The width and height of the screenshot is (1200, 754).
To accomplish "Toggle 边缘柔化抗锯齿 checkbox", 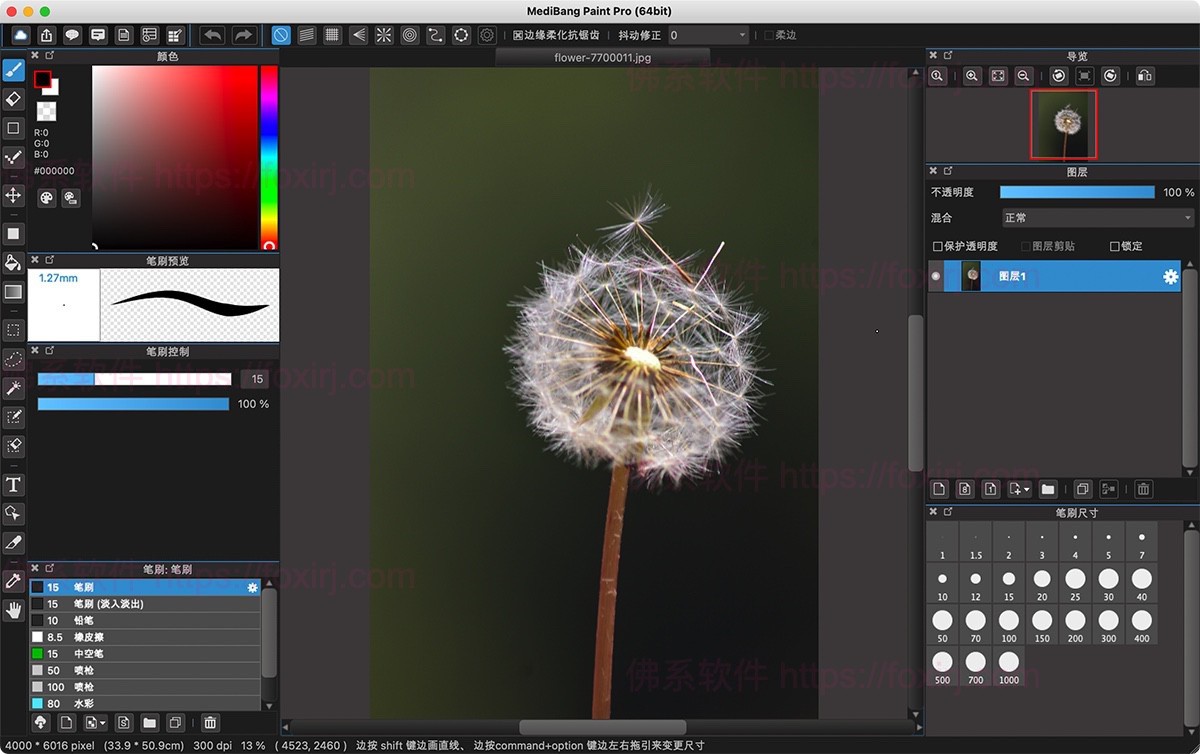I will pos(518,35).
